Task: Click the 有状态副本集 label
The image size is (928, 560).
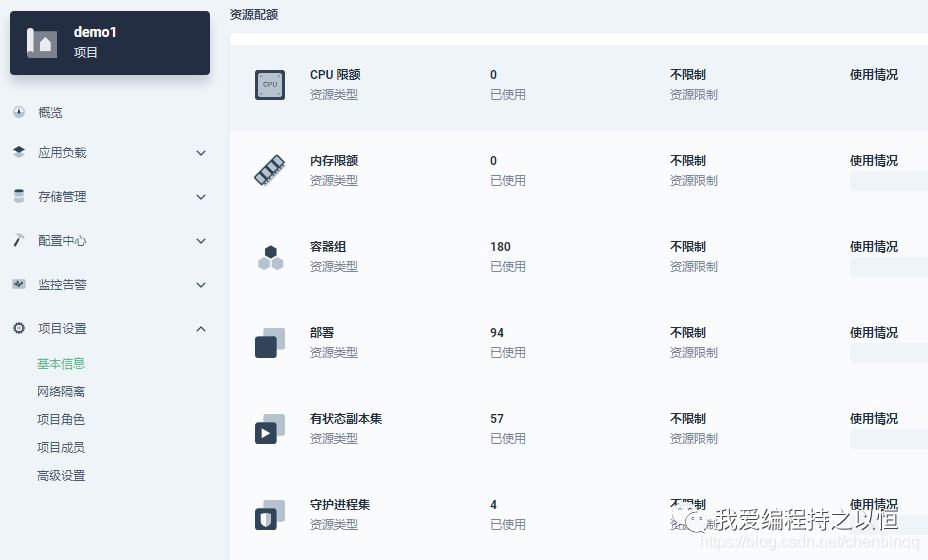Action: click(x=346, y=419)
